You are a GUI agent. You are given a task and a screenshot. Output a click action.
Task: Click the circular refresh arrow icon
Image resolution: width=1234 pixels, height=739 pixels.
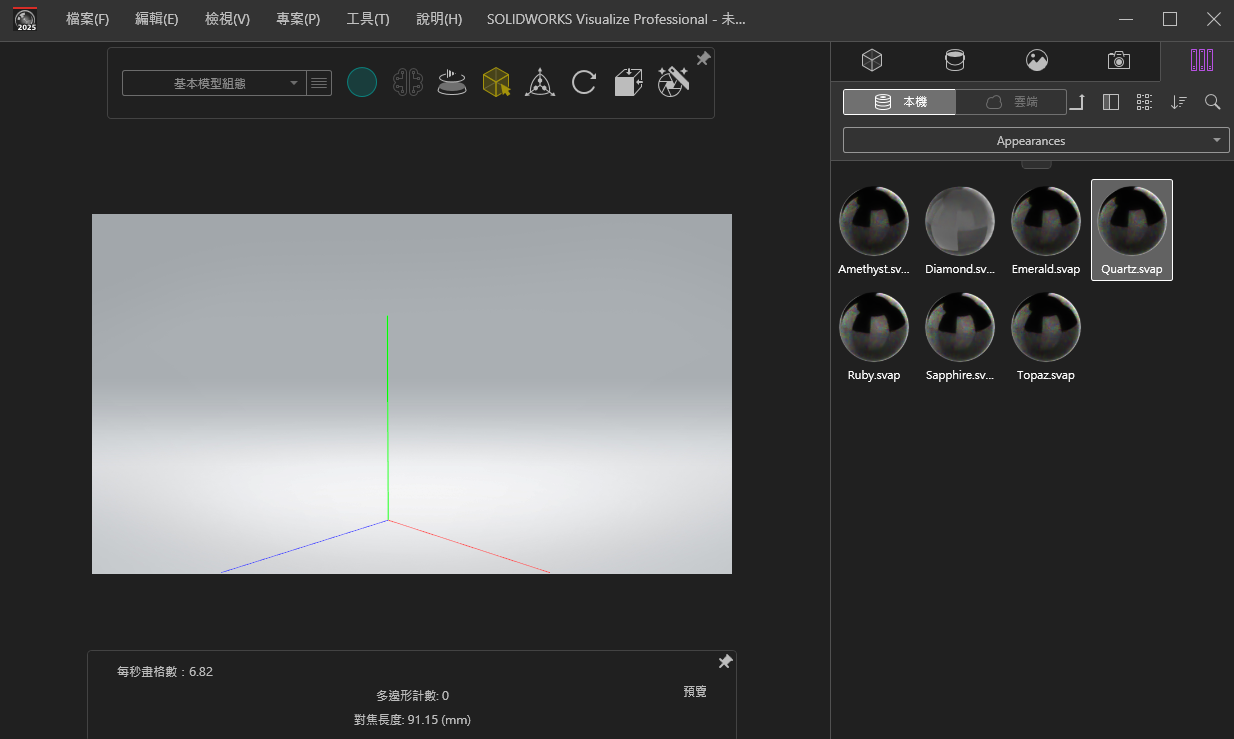point(584,83)
